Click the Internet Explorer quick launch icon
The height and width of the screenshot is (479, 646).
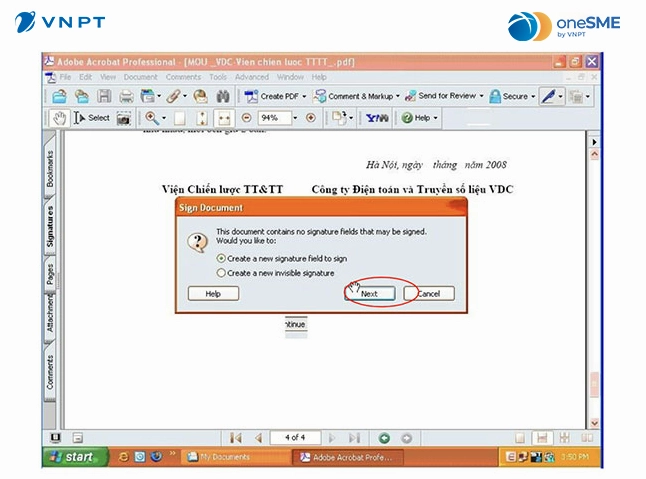(123, 457)
